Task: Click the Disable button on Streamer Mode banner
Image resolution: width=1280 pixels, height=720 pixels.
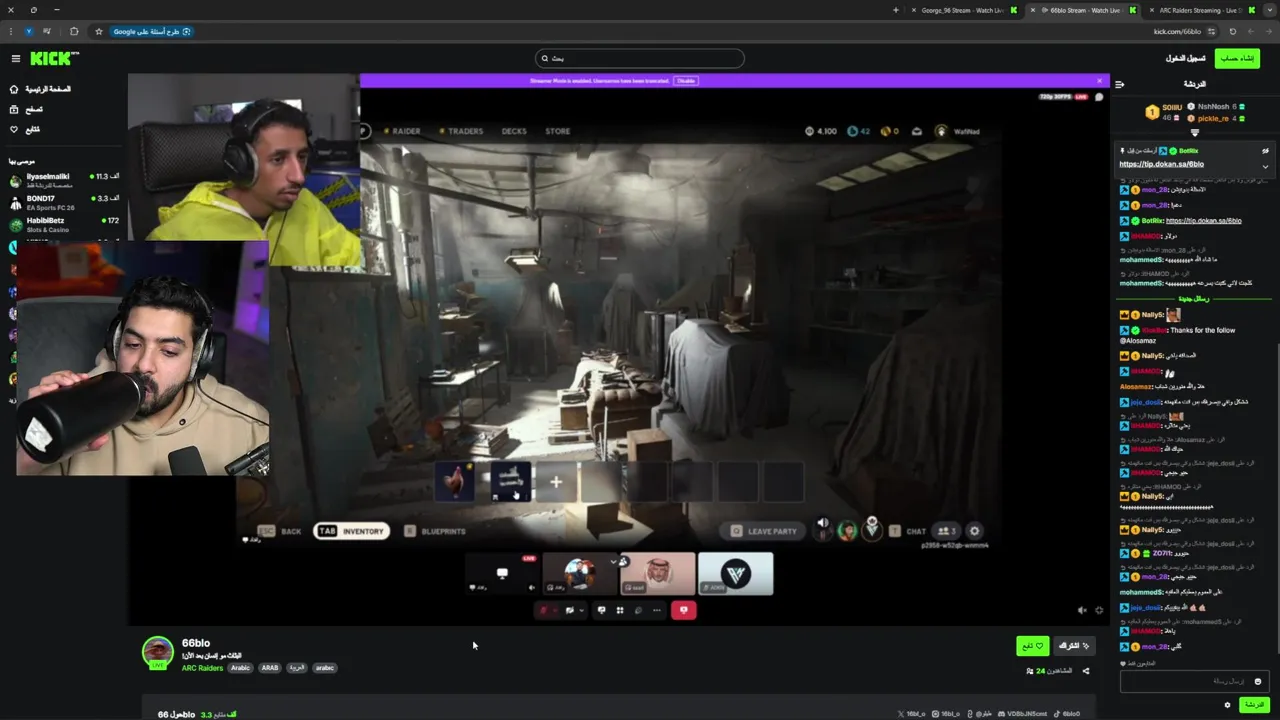Action: [x=685, y=81]
